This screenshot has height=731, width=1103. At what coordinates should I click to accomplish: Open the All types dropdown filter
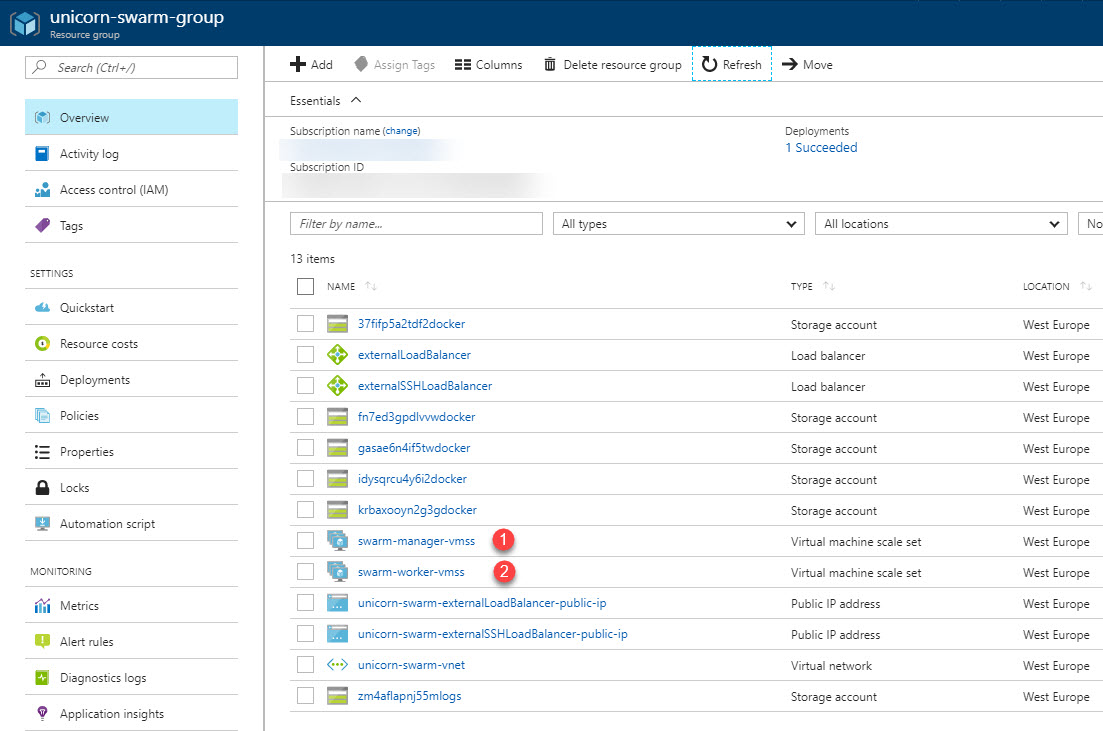tap(678, 223)
